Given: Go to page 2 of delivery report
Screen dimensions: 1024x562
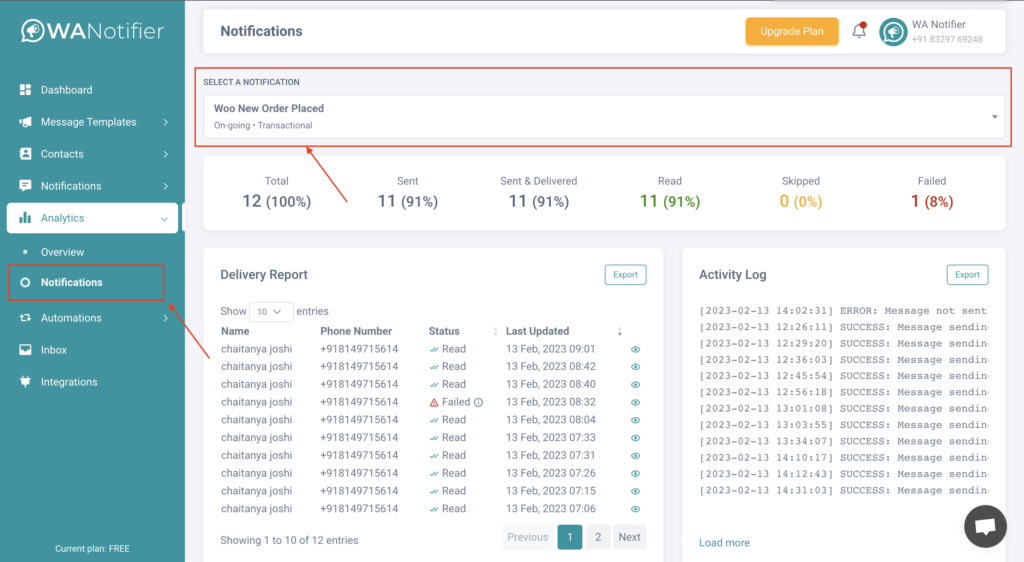Looking at the screenshot, I should pyautogui.click(x=598, y=537).
